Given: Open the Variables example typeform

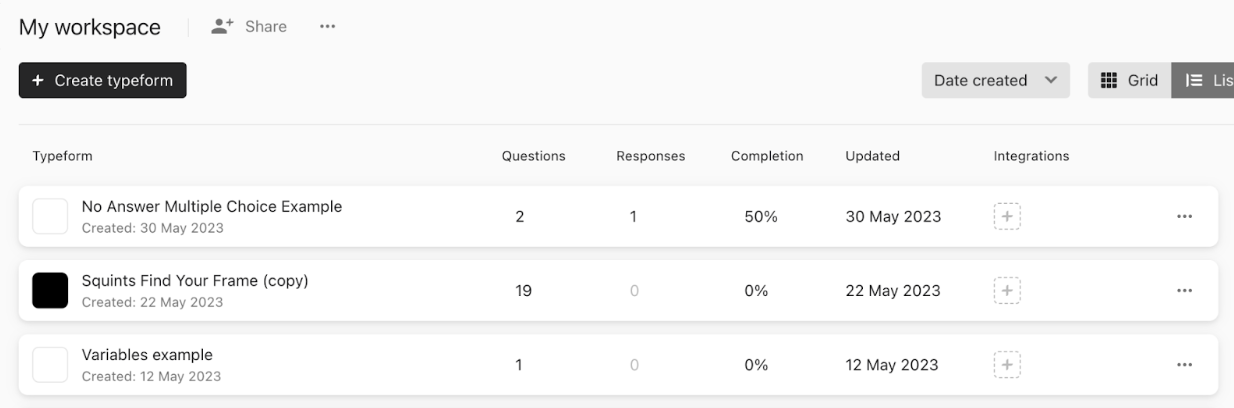Looking at the screenshot, I should [x=147, y=355].
